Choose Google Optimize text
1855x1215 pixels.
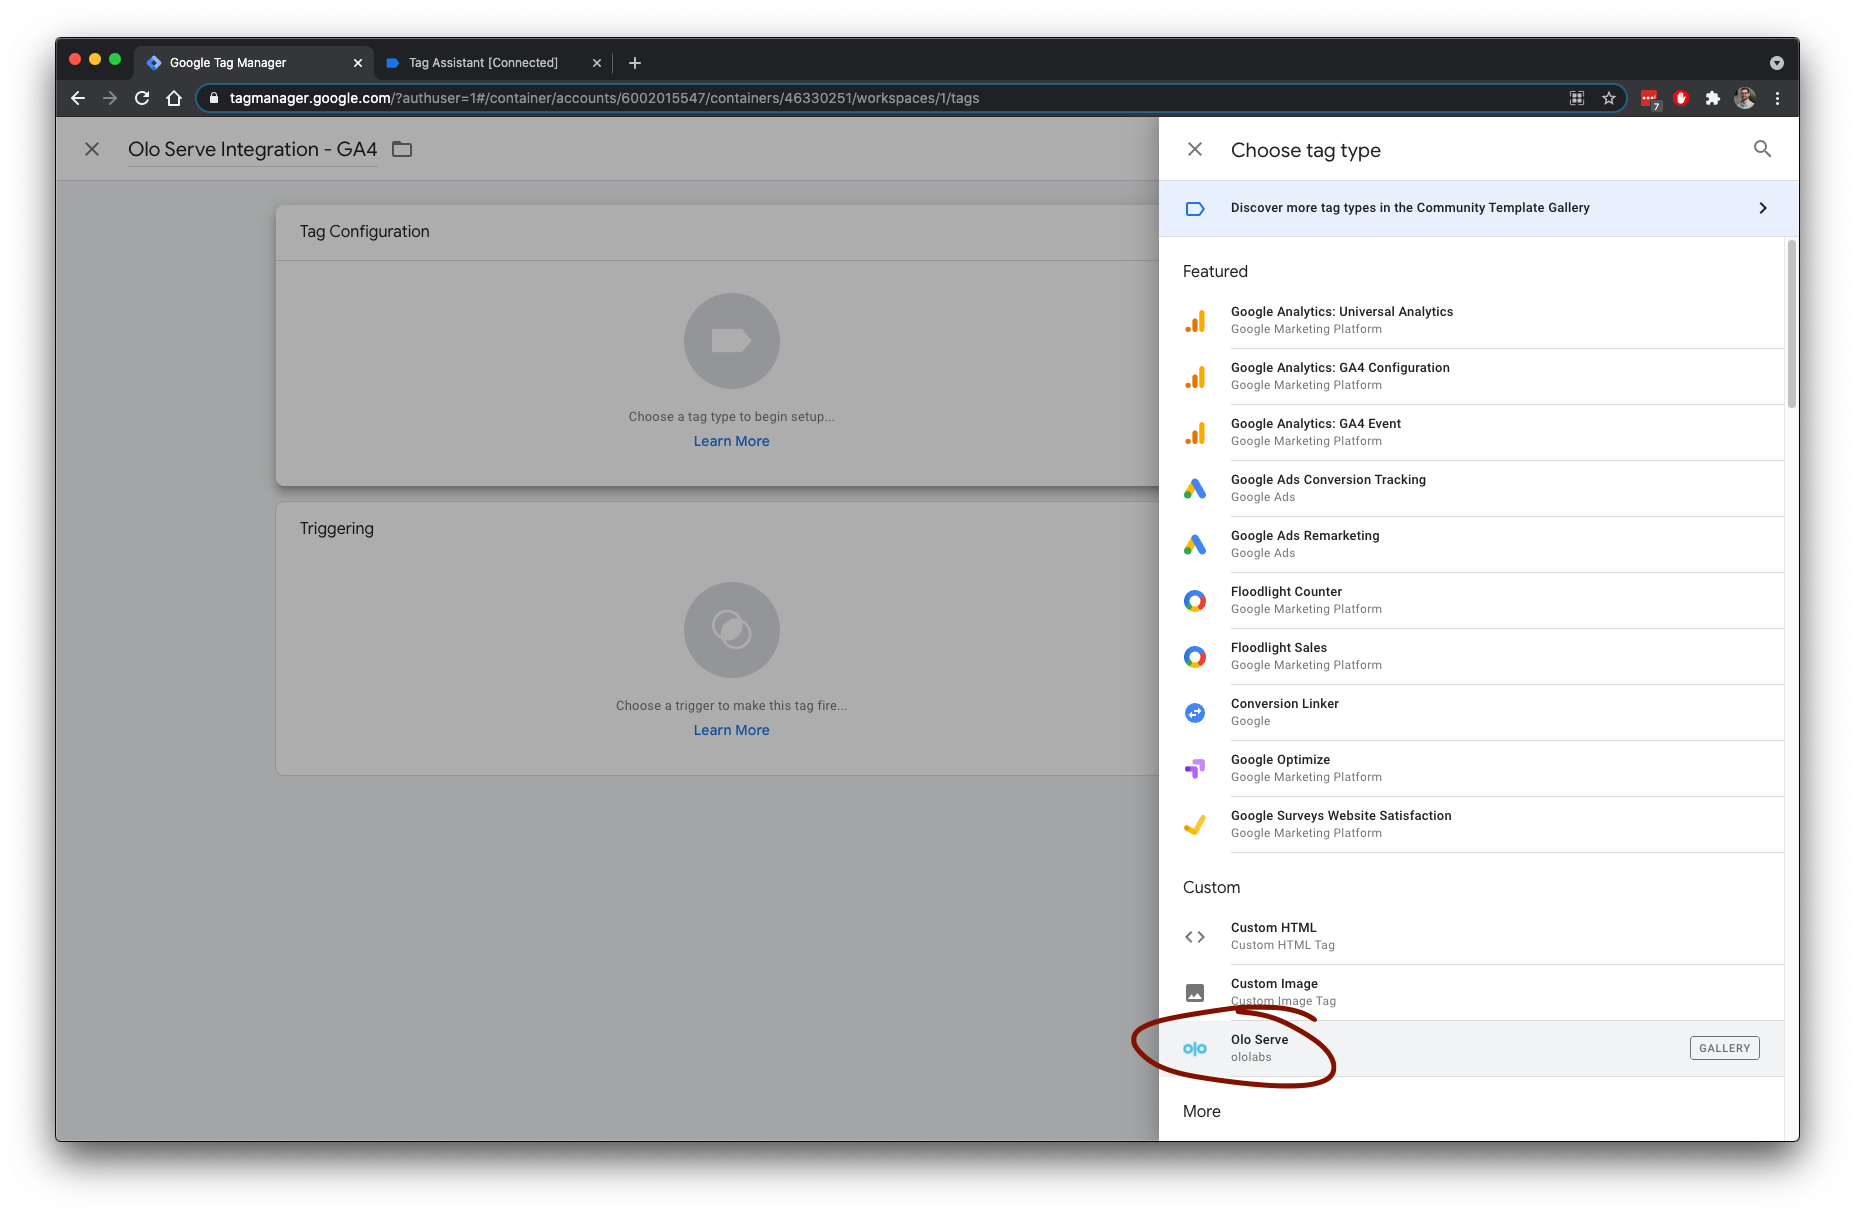point(1280,760)
